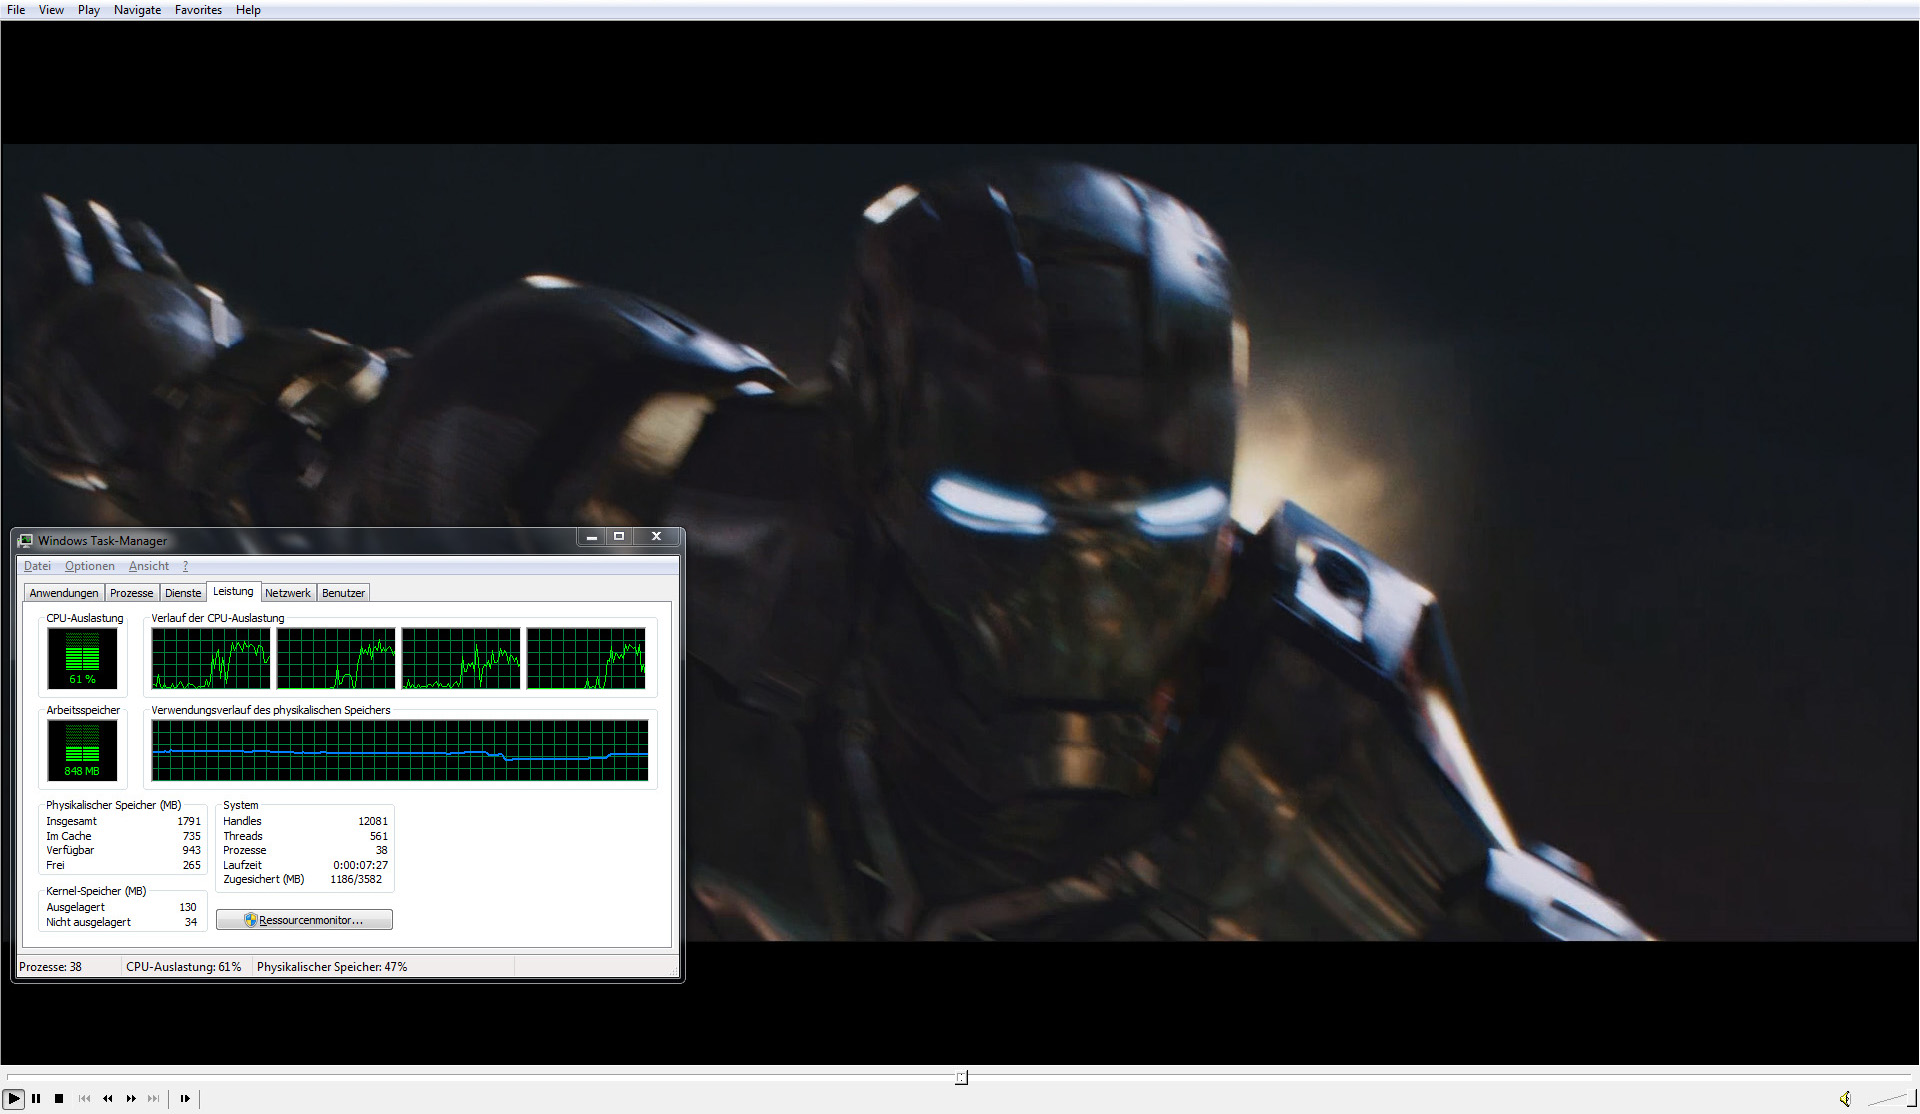The width and height of the screenshot is (1920, 1114).
Task: Switch to the Dienste tab
Action: point(183,593)
